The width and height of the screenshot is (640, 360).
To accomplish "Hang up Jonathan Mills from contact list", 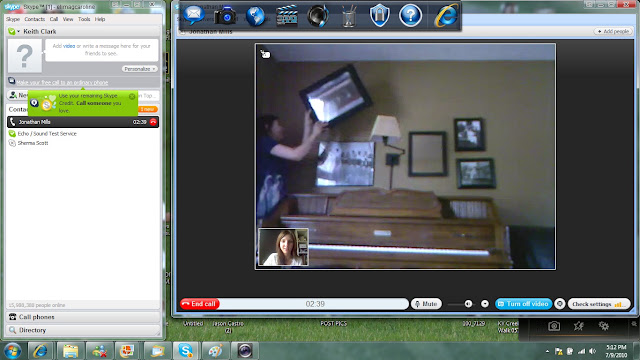I will coord(153,122).
